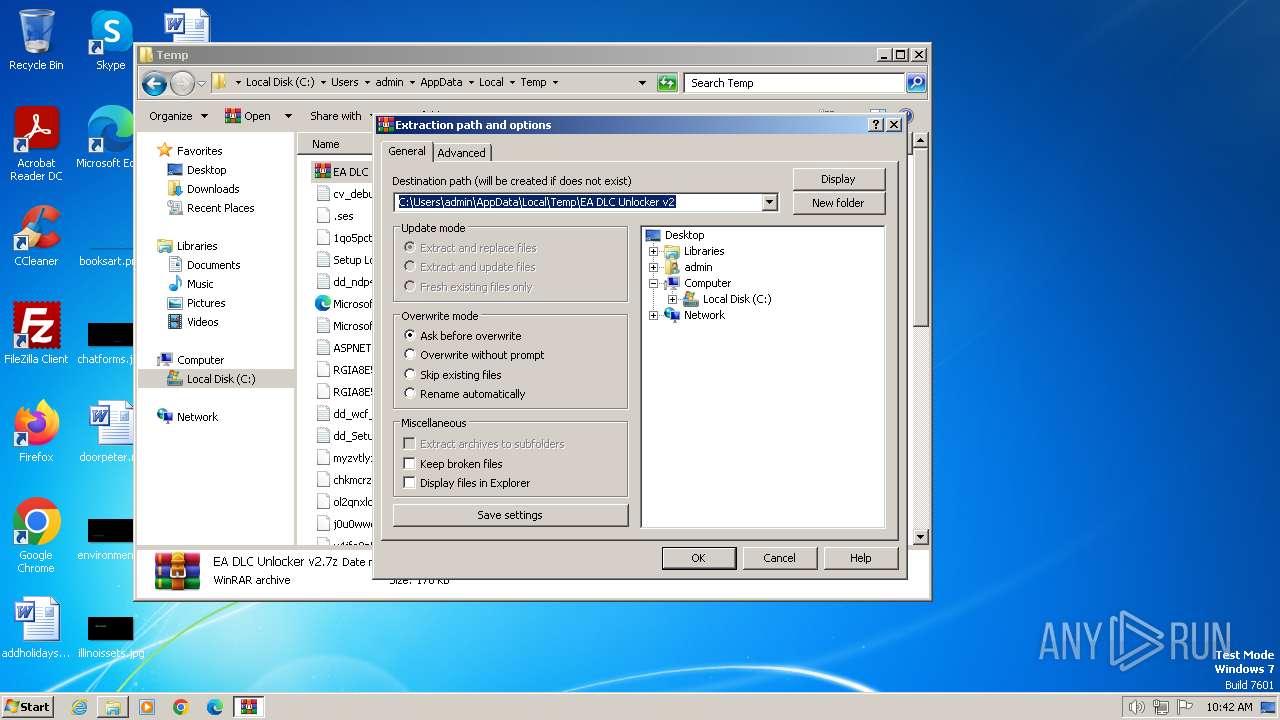Select Desktop under Favorites in Explorer

pyautogui.click(x=207, y=170)
